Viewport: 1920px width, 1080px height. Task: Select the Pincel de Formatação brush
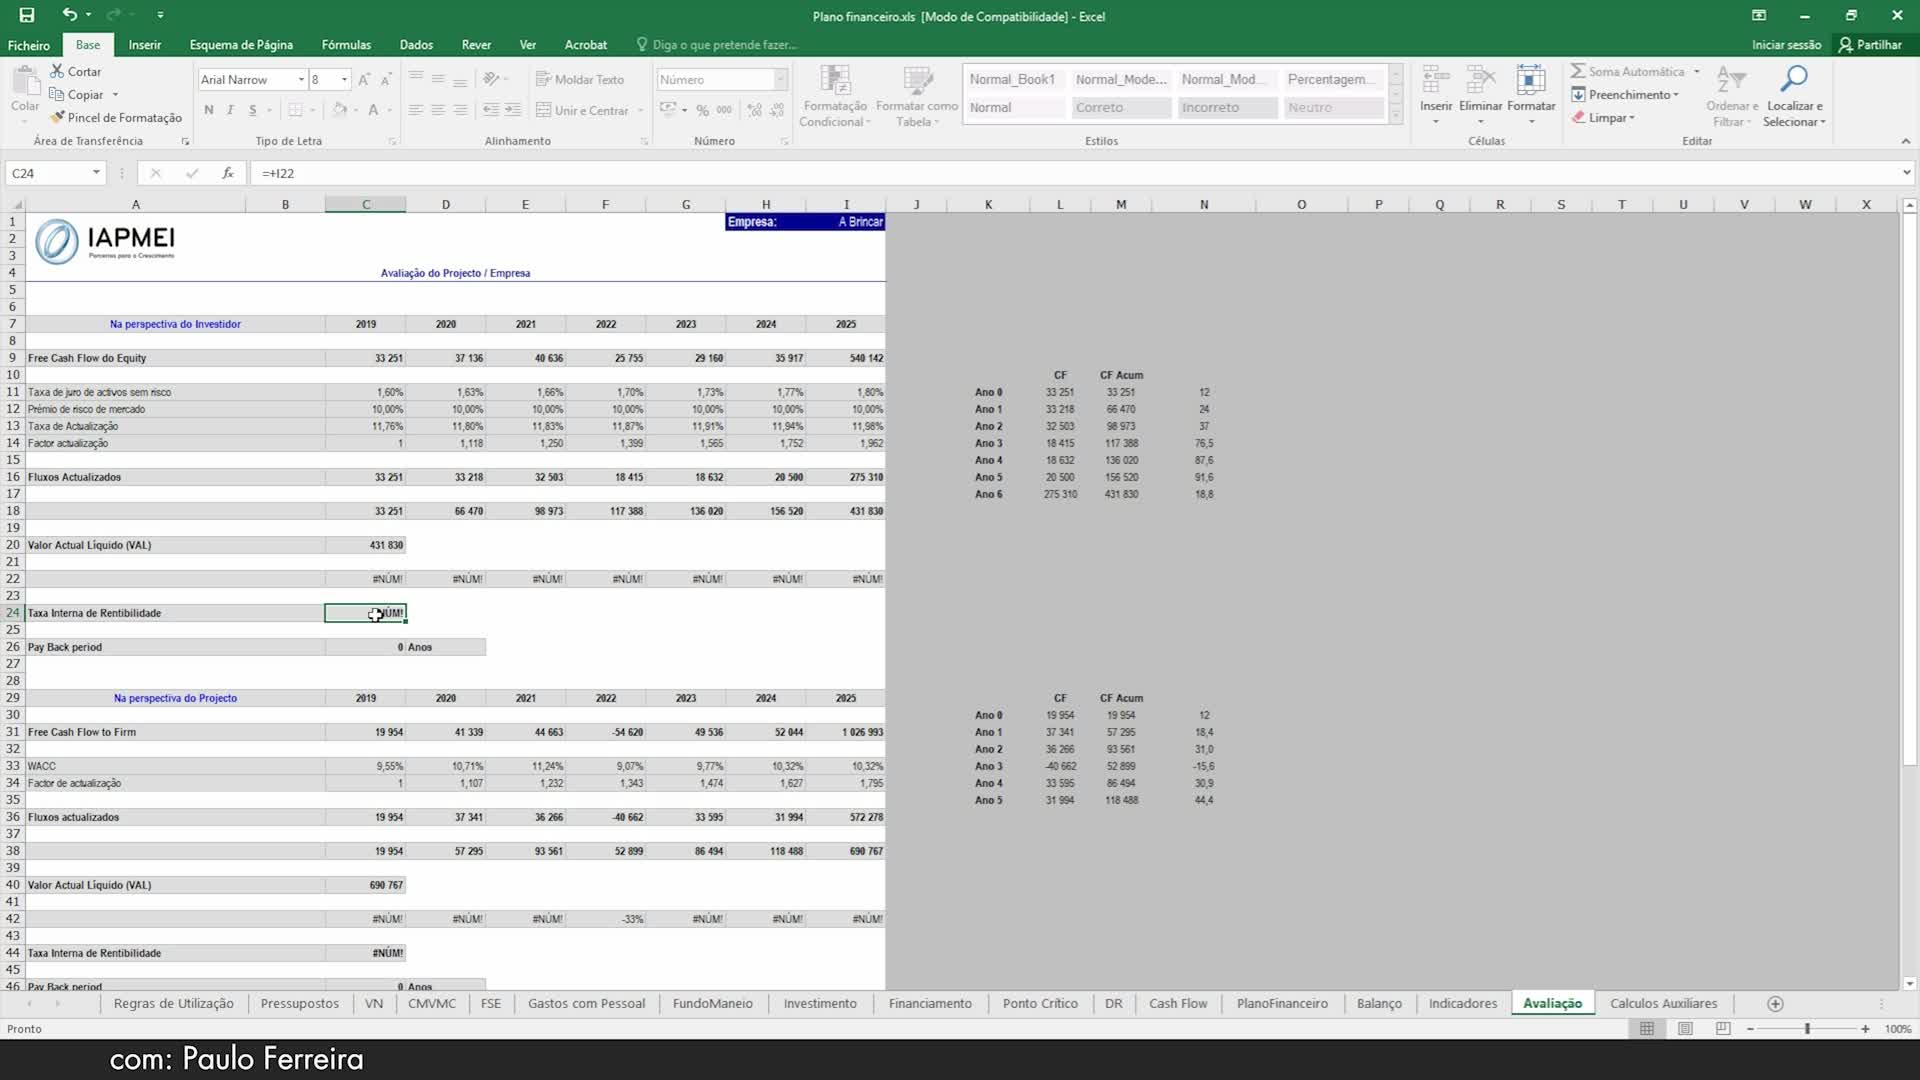pyautogui.click(x=57, y=117)
